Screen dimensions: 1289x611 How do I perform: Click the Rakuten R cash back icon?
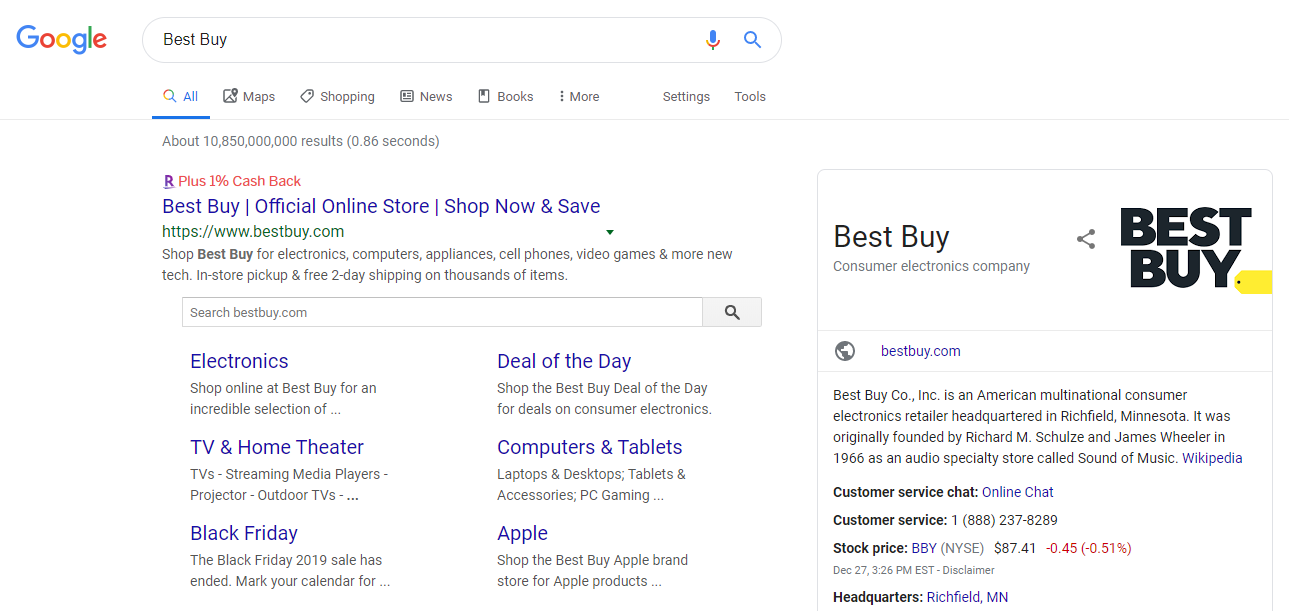[x=168, y=181]
